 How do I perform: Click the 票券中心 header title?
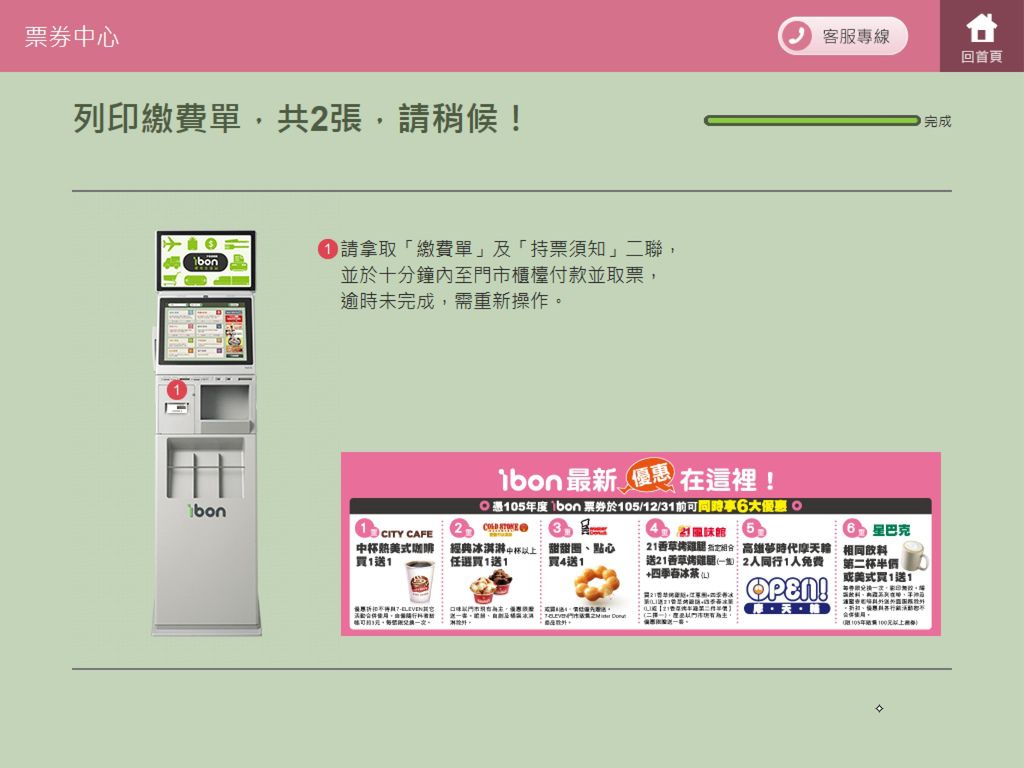pos(72,37)
